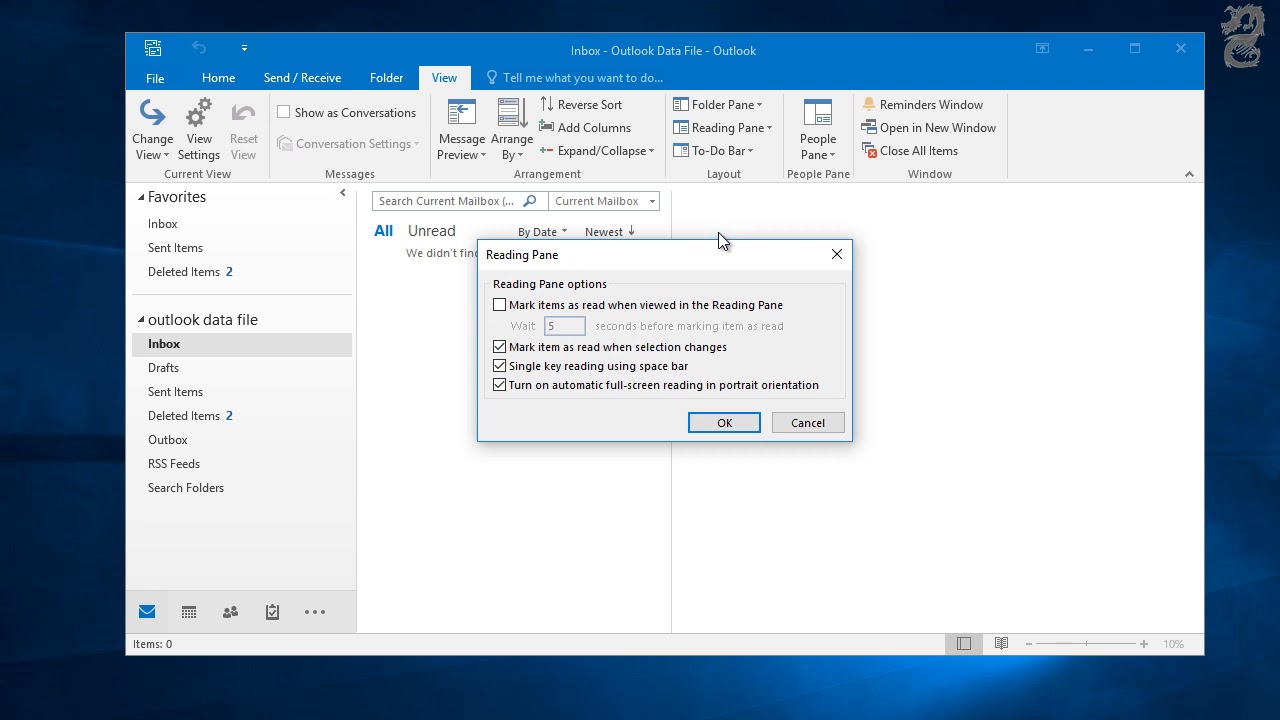Screen dimensions: 1280x720
Task: Click the zoom out minus button
Action: 1028,644
